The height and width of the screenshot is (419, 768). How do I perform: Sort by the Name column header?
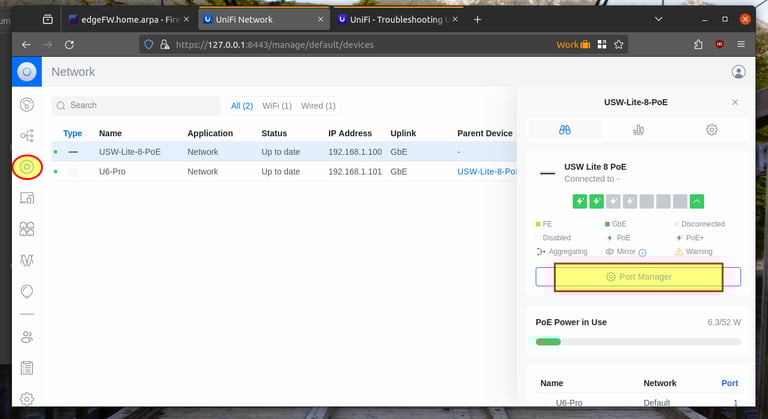110,133
